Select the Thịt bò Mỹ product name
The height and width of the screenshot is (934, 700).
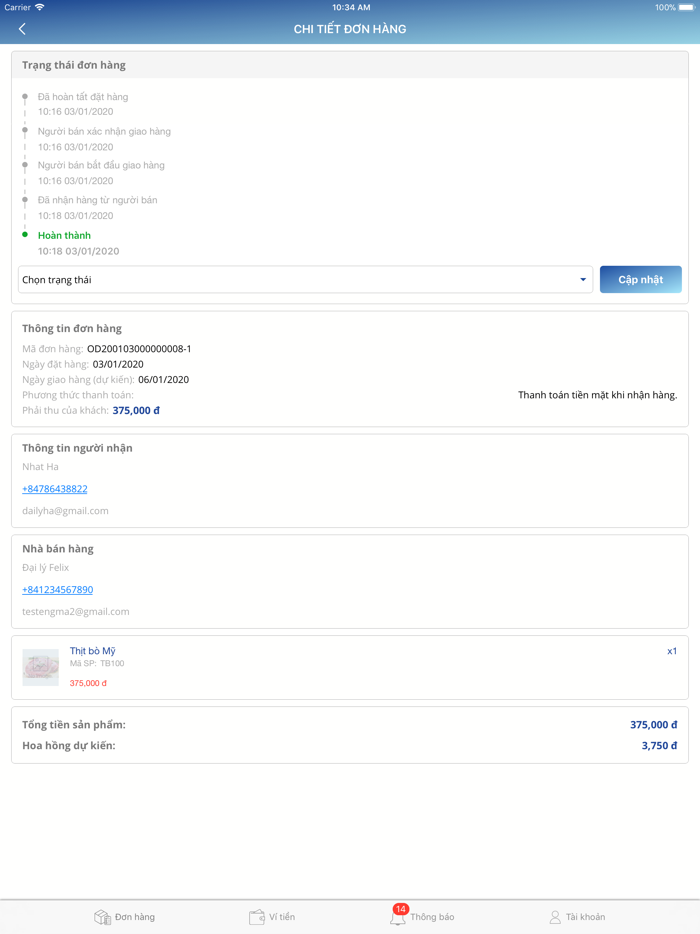pos(93,651)
